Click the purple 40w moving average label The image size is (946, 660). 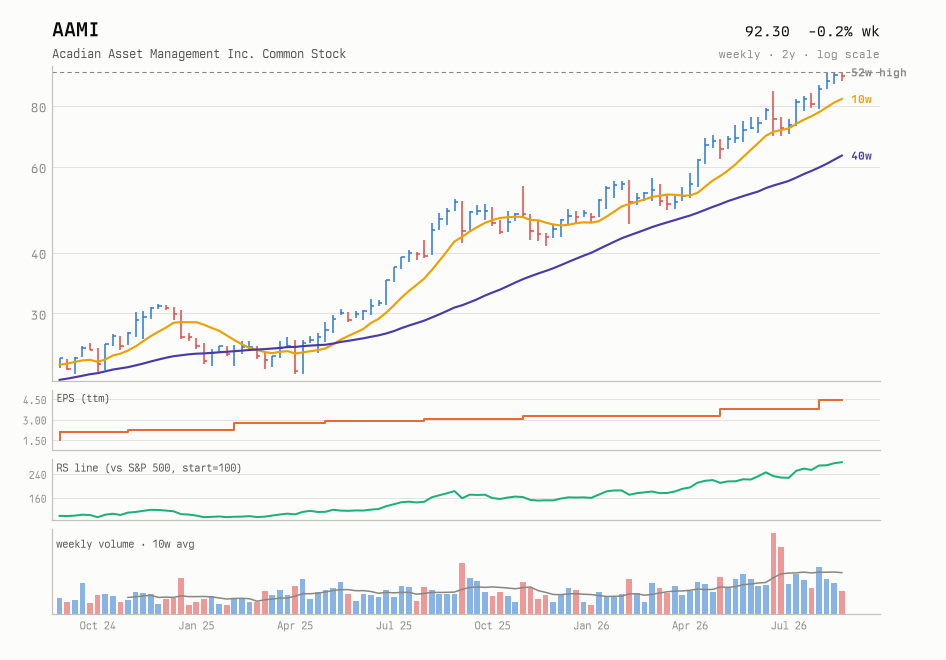(x=862, y=156)
